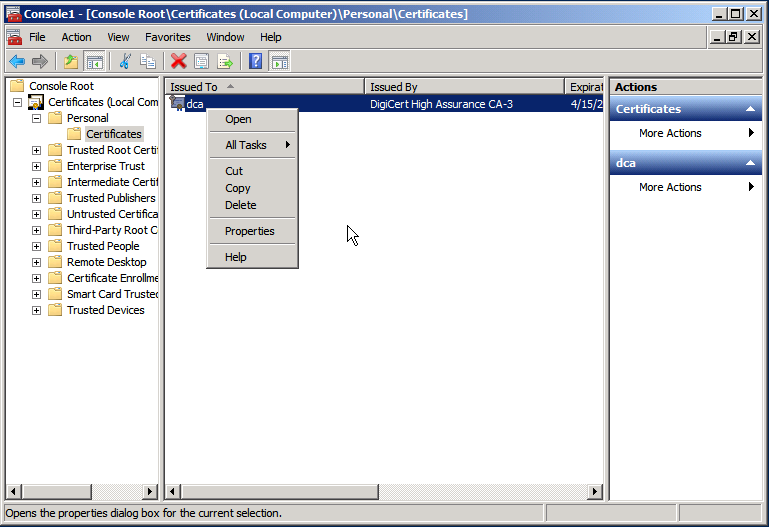Collapse the dca section in Actions pane

(750, 163)
